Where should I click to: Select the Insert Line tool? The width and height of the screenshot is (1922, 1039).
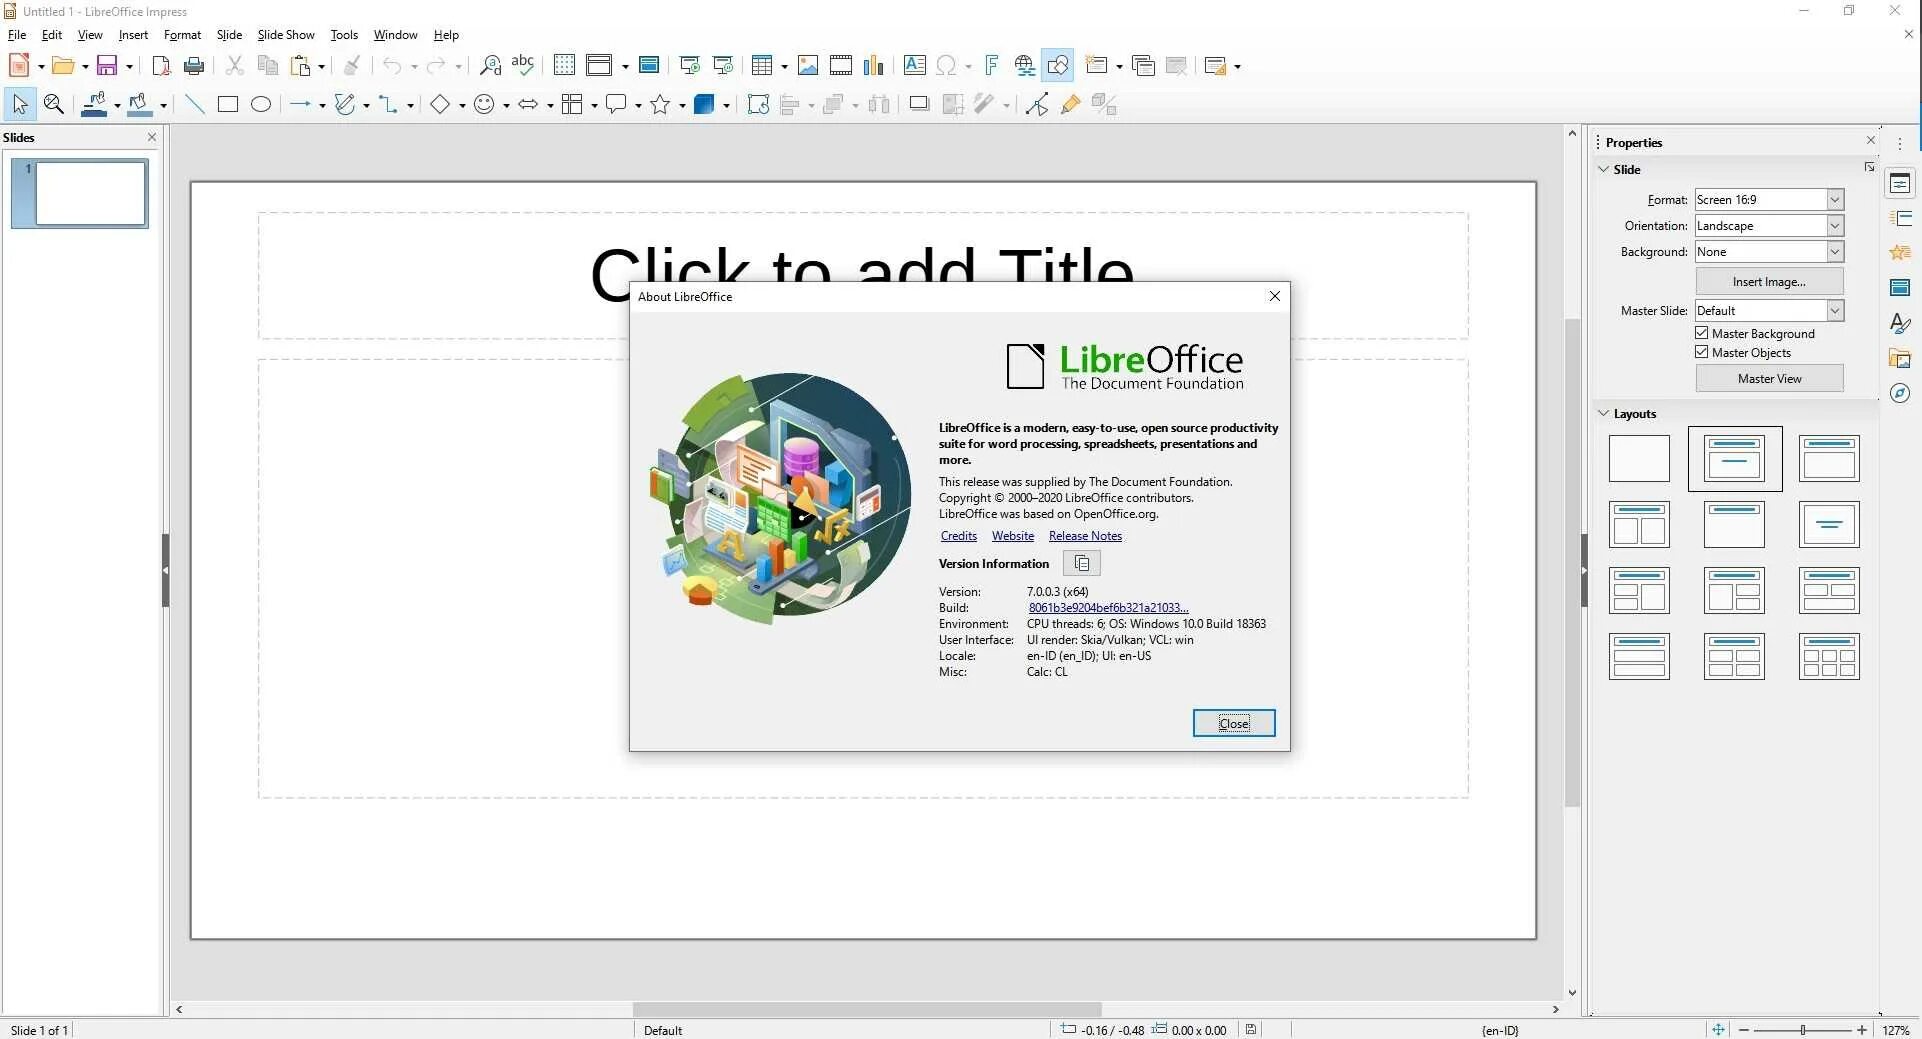pos(195,104)
